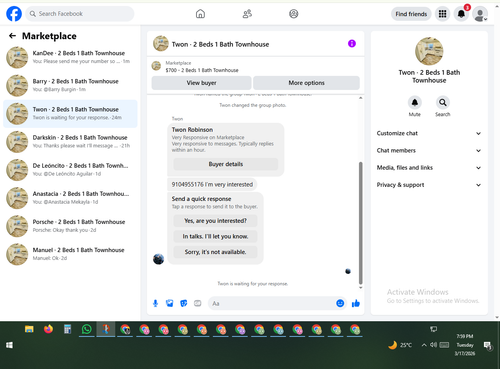Open the Barry townhouse conversation
Image resolution: width=500 pixels, height=369 pixels.
click(70, 85)
